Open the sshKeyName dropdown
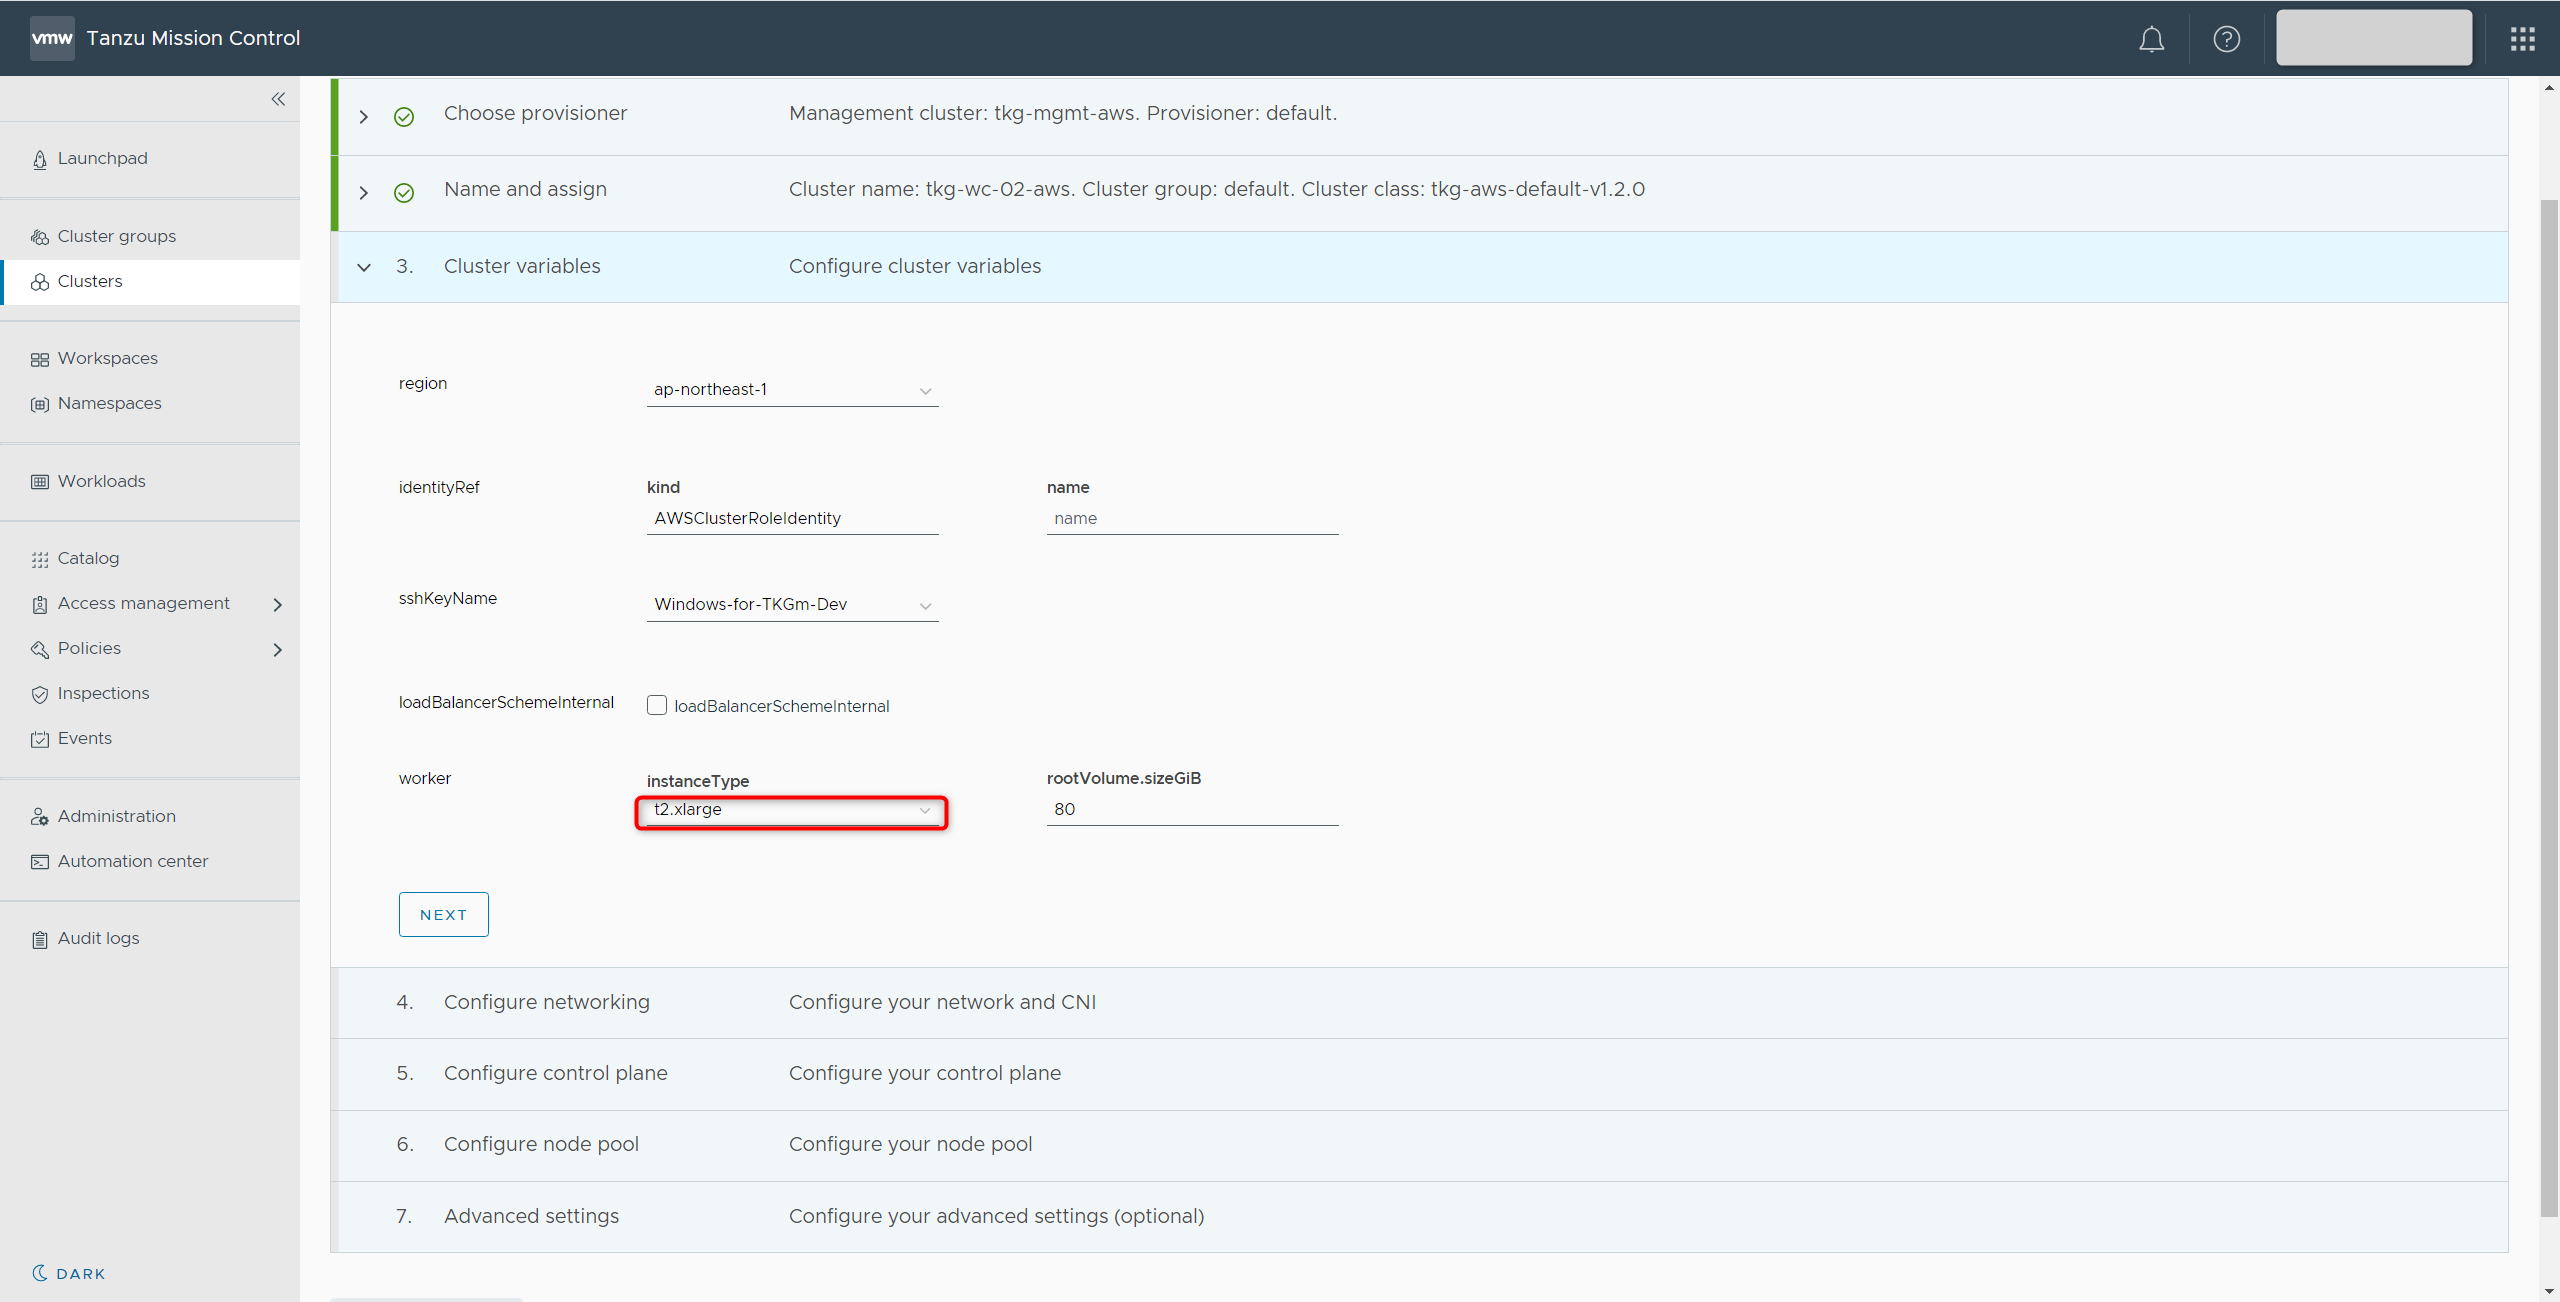This screenshot has height=1302, width=2560. point(792,605)
